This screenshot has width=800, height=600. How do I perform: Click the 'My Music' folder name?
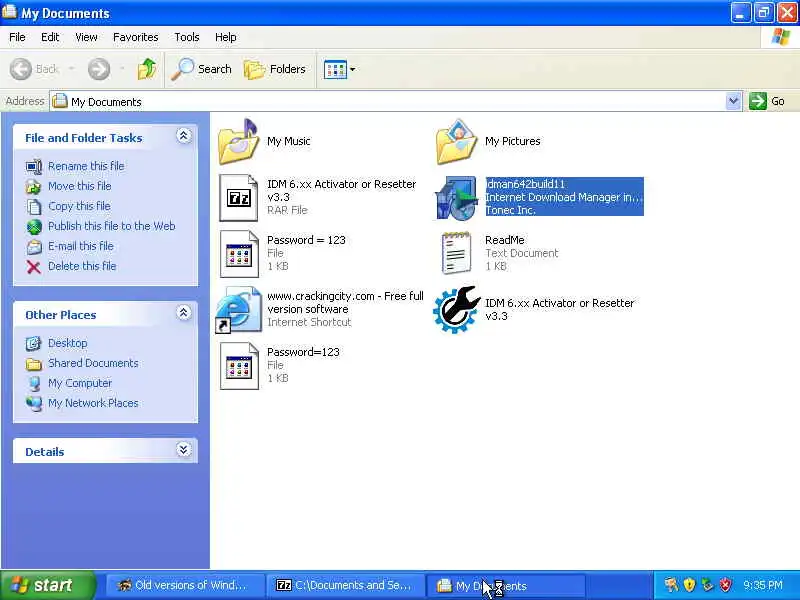tap(289, 141)
